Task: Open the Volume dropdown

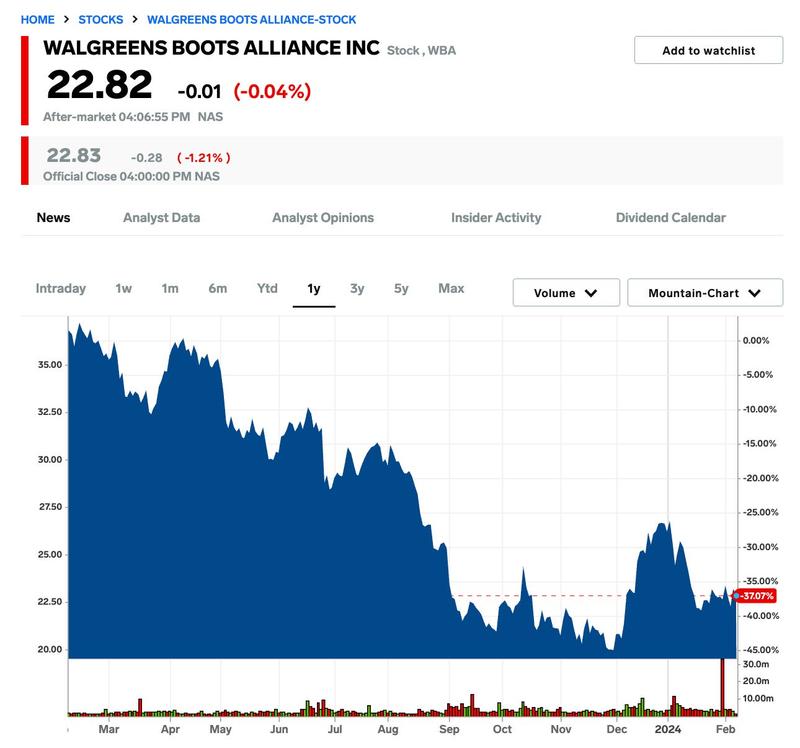Action: pos(566,293)
